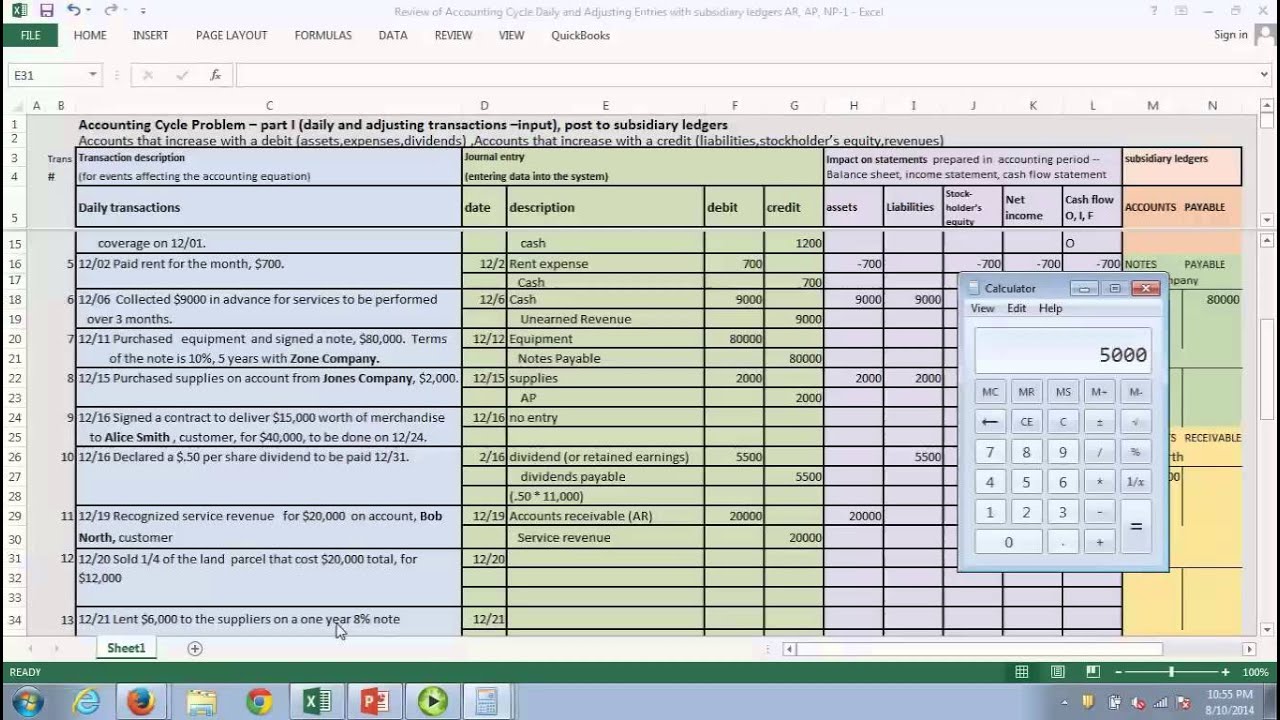Click inside the formula bar input
Viewport: 1280px width, 720px height.
pos(746,75)
